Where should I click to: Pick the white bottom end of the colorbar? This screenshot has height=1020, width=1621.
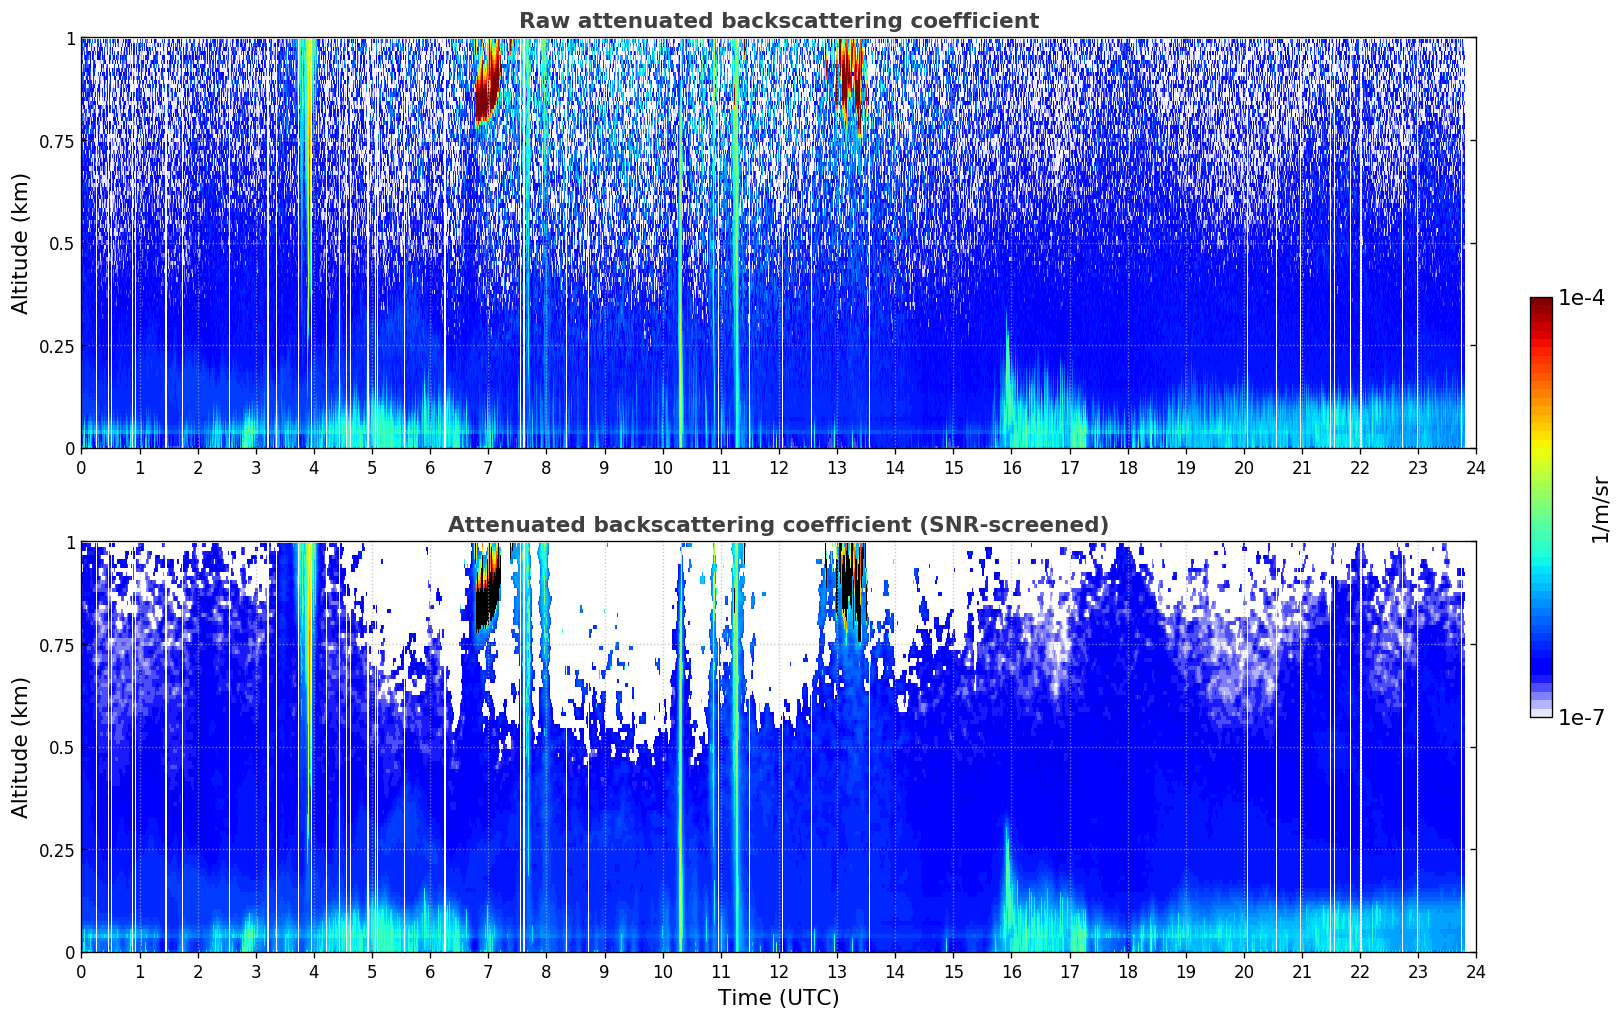click(x=1540, y=712)
